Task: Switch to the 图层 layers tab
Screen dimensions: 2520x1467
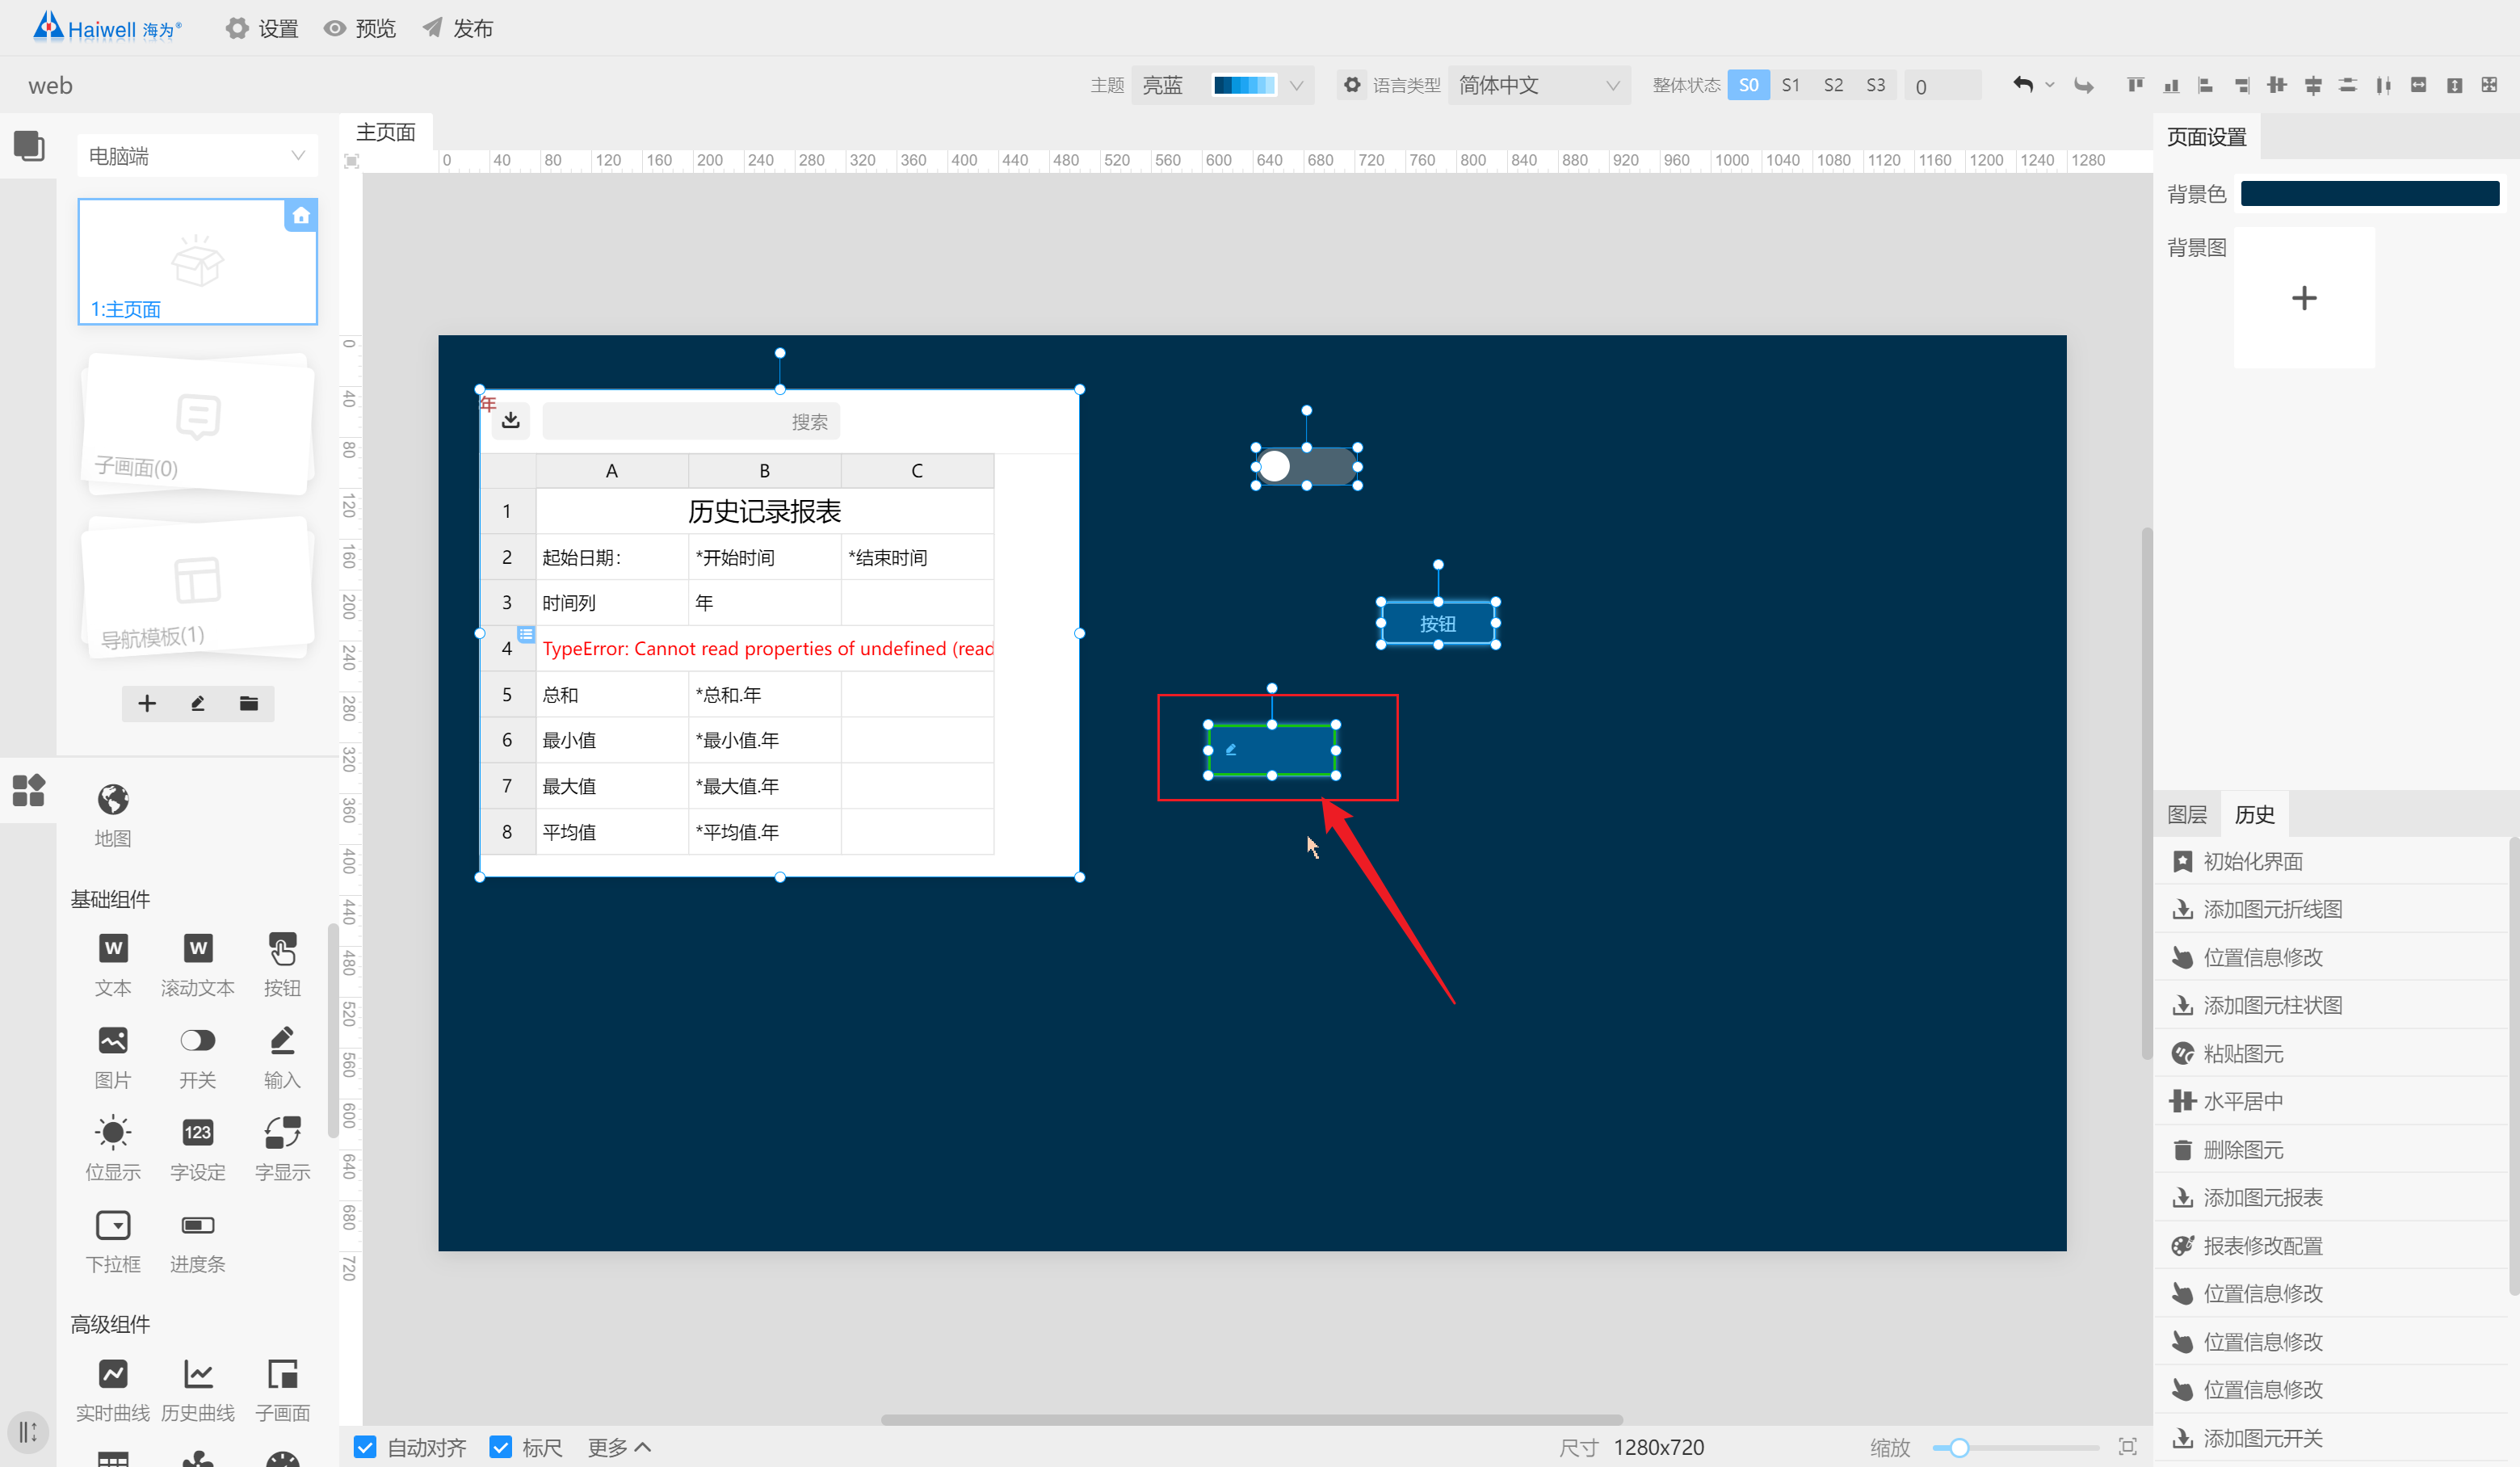Action: tap(2187, 814)
